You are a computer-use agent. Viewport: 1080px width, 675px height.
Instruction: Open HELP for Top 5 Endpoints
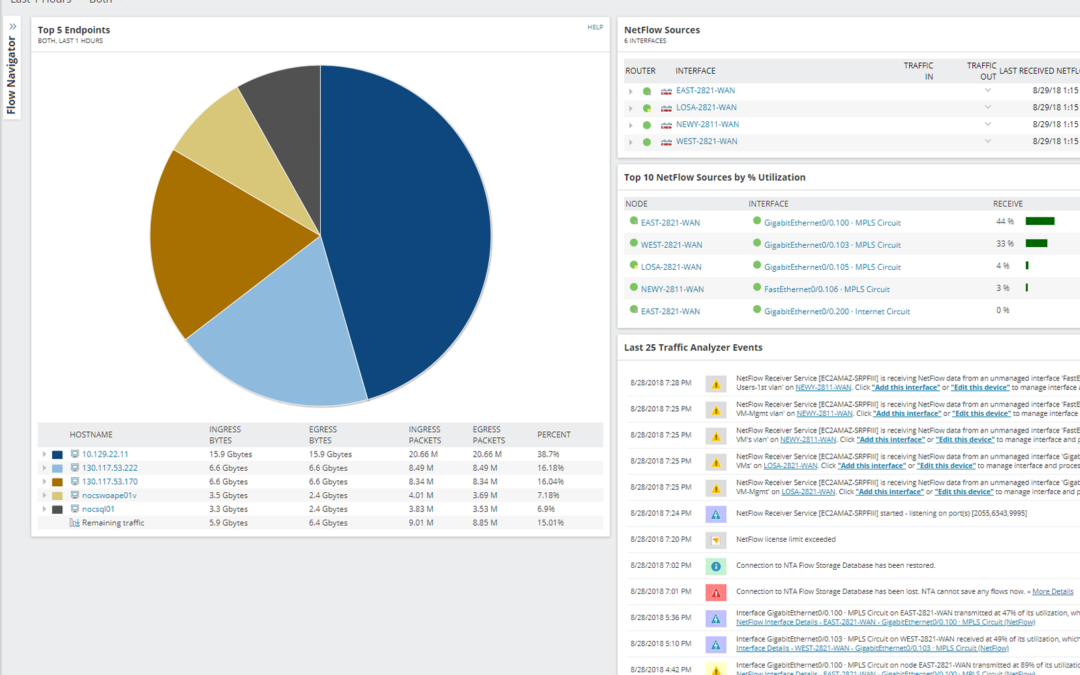pyautogui.click(x=595, y=28)
